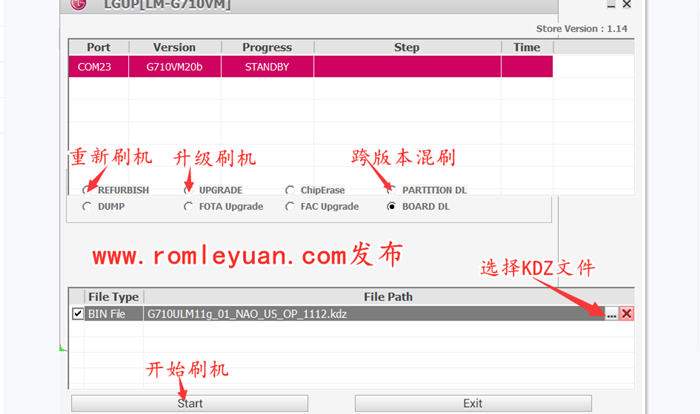The height and width of the screenshot is (414, 700).
Task: Click the Port column header
Action: [98, 47]
